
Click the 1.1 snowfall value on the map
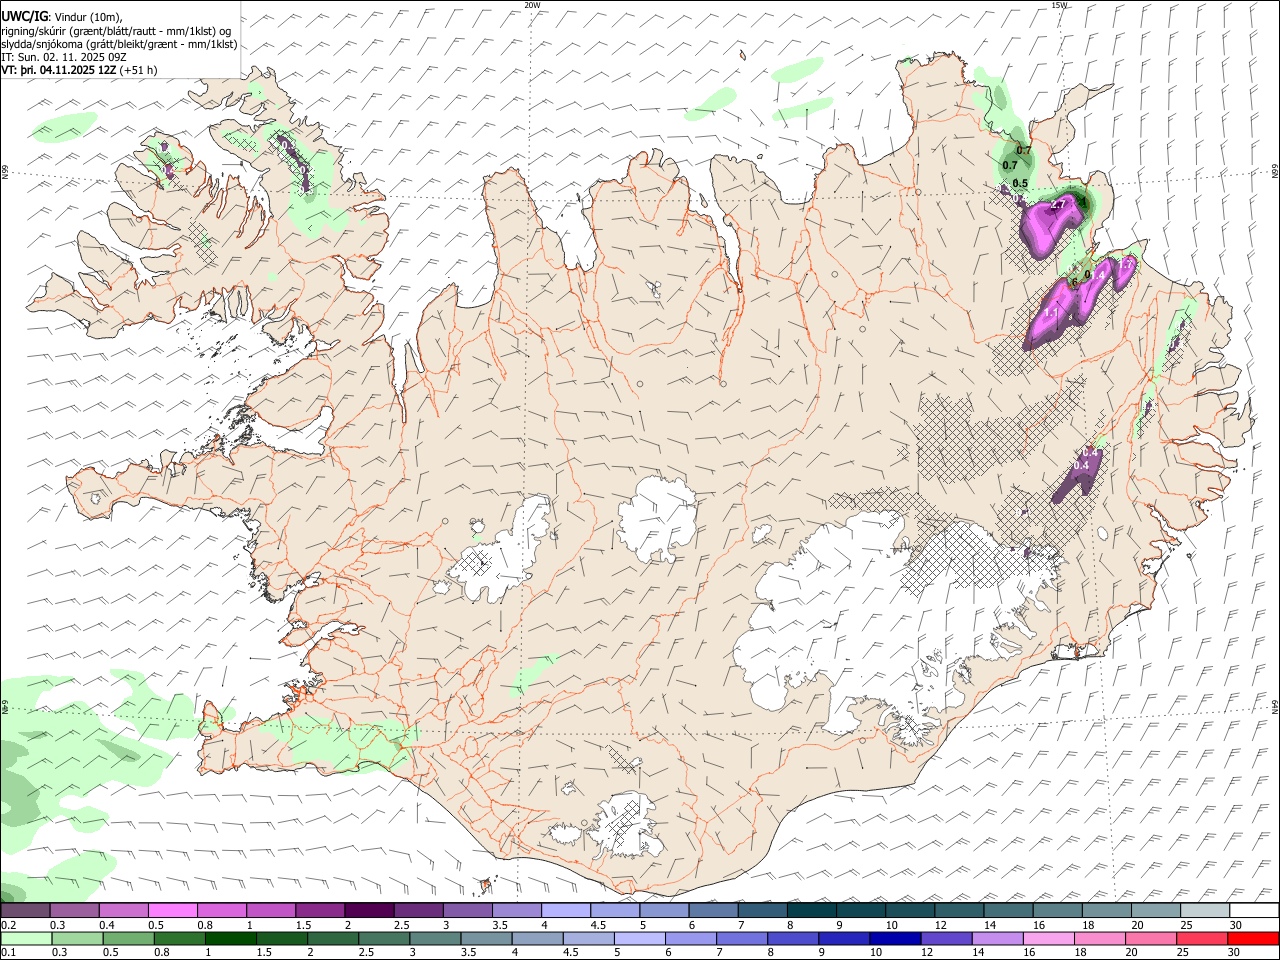pyautogui.click(x=1051, y=313)
